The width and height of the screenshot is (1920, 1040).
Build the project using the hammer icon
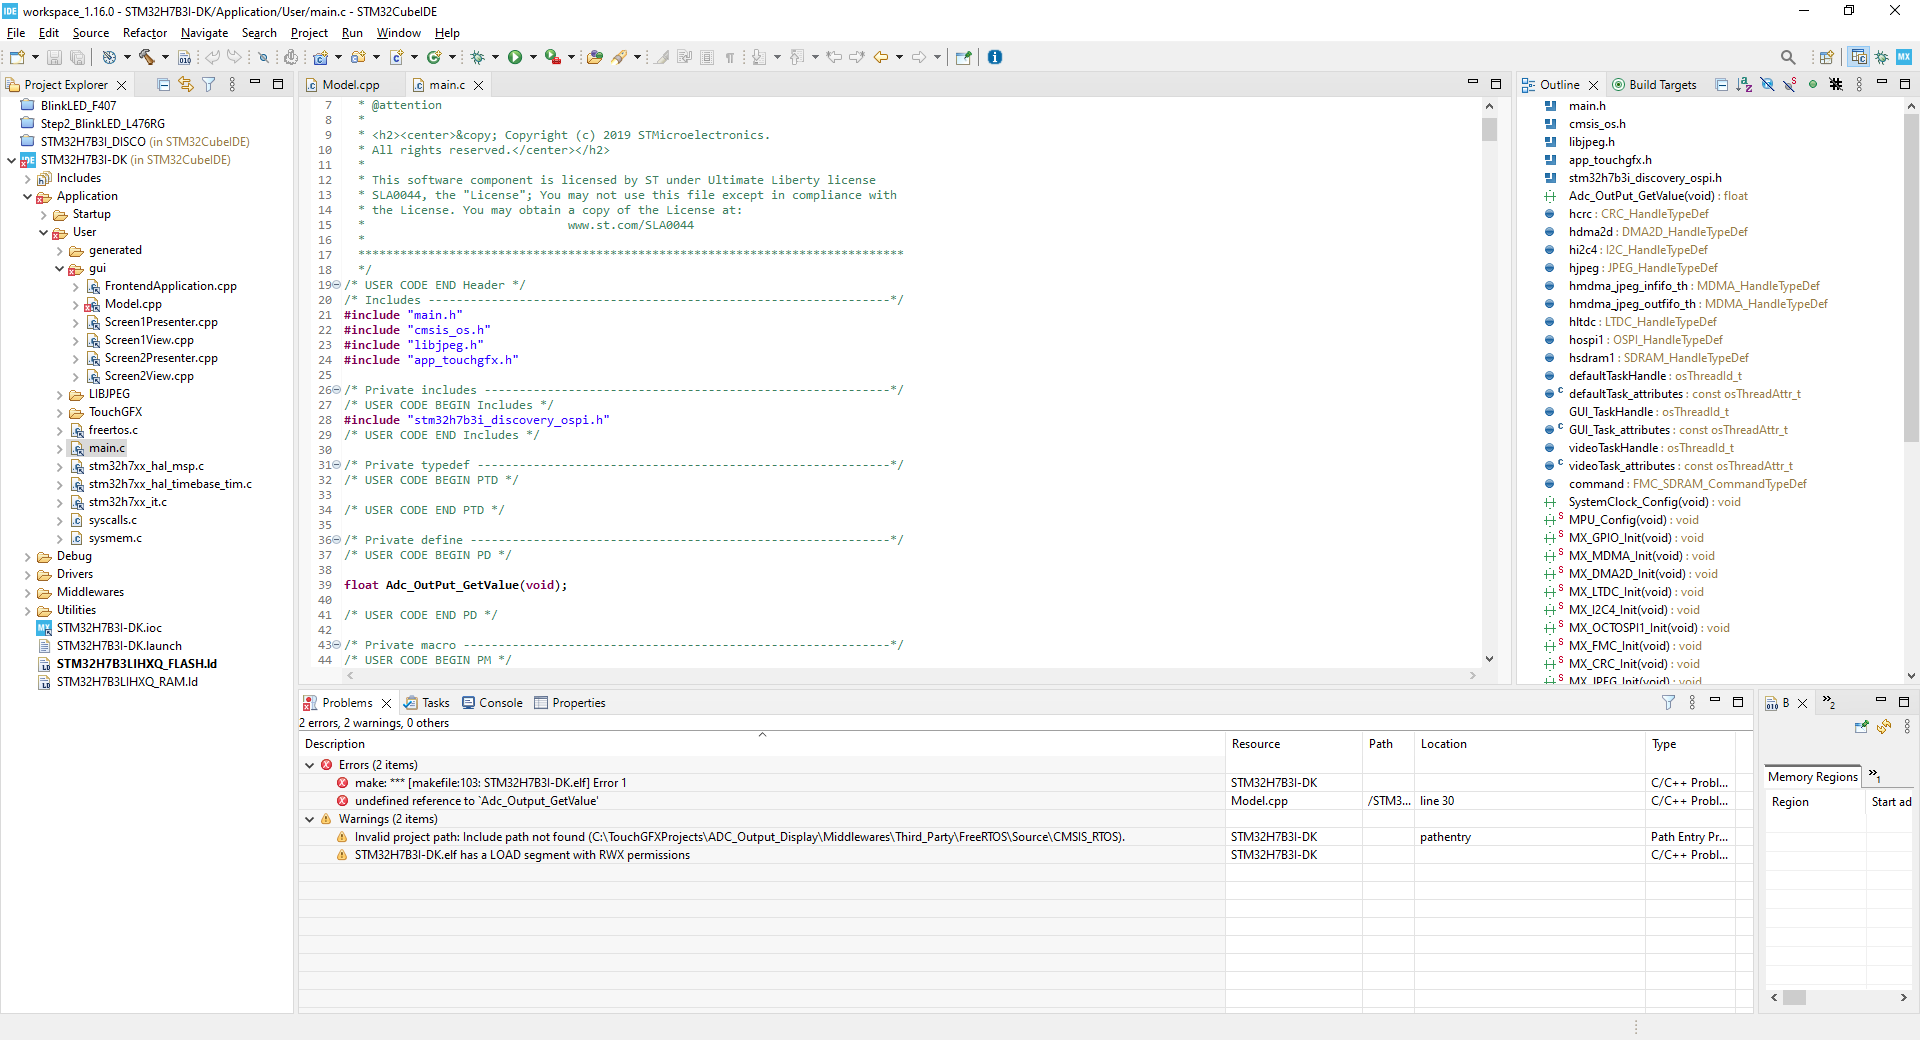(147, 57)
